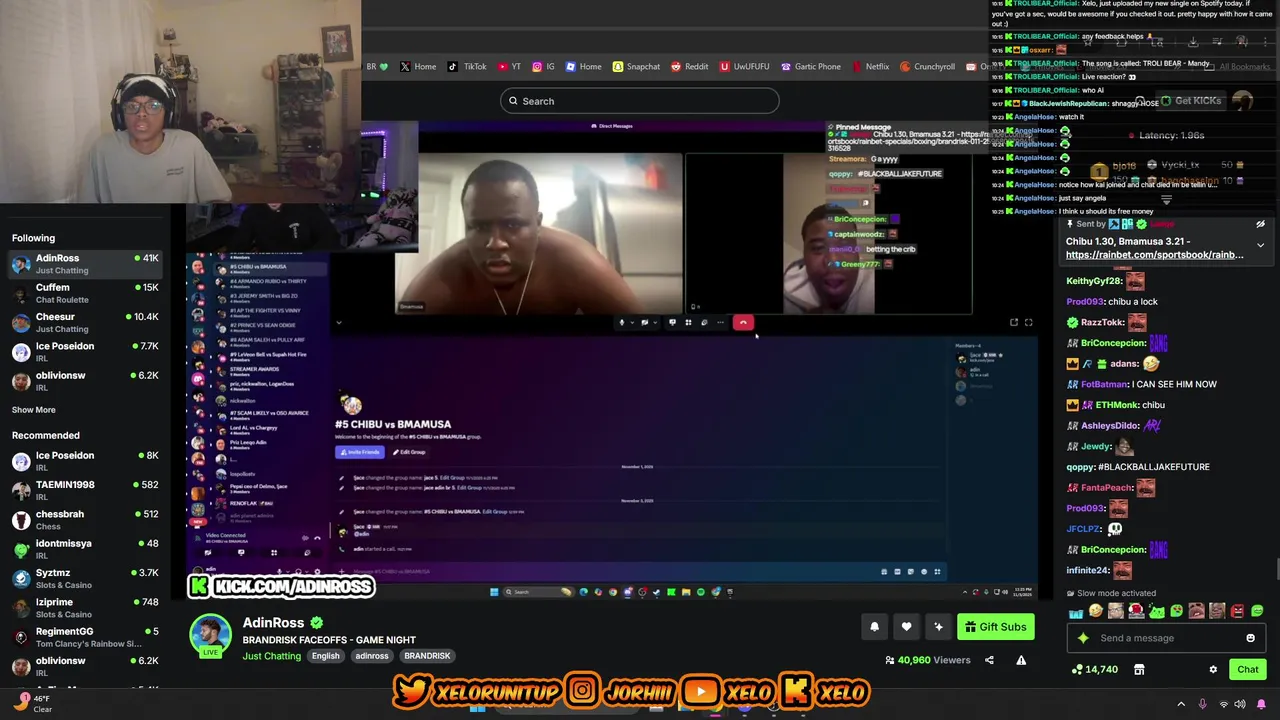Insert the laughing-crying emoji quick emote
This screenshot has height=720, width=1280.
[1096, 611]
